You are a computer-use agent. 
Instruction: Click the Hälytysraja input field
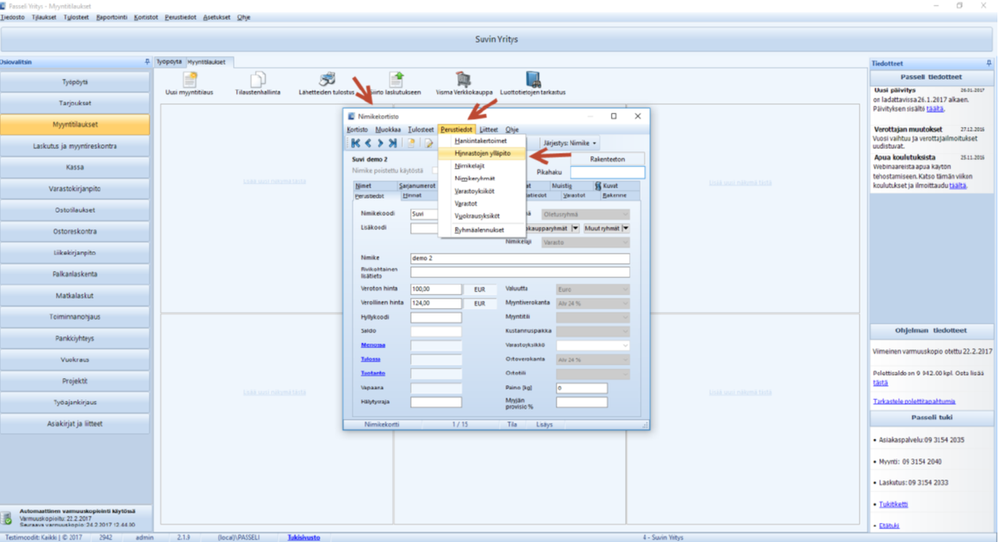pyautogui.click(x=436, y=402)
